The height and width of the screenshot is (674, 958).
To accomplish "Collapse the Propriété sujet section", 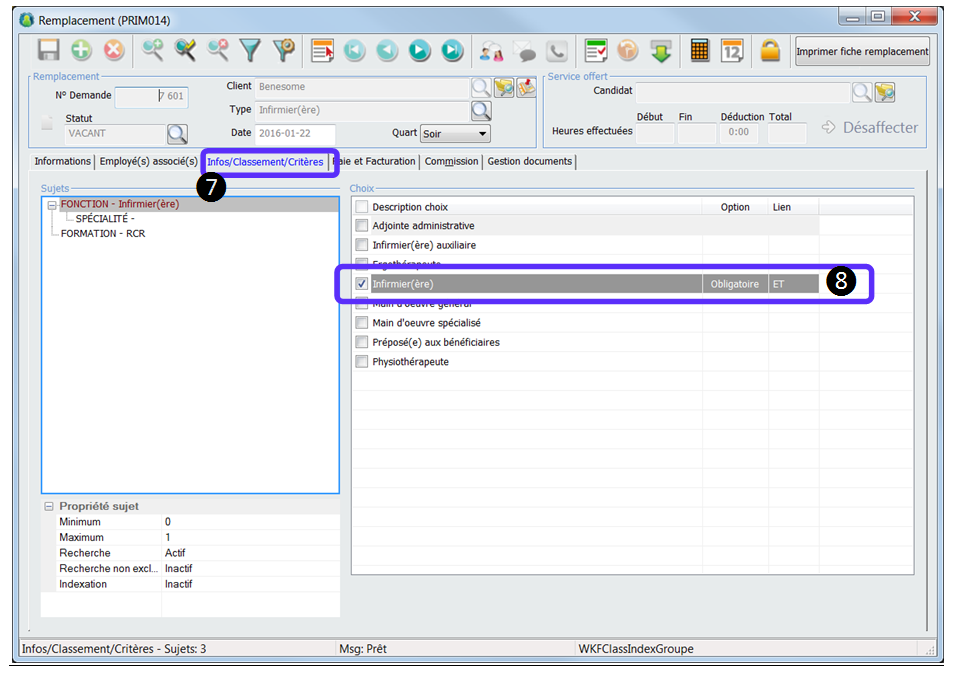I will click(48, 507).
